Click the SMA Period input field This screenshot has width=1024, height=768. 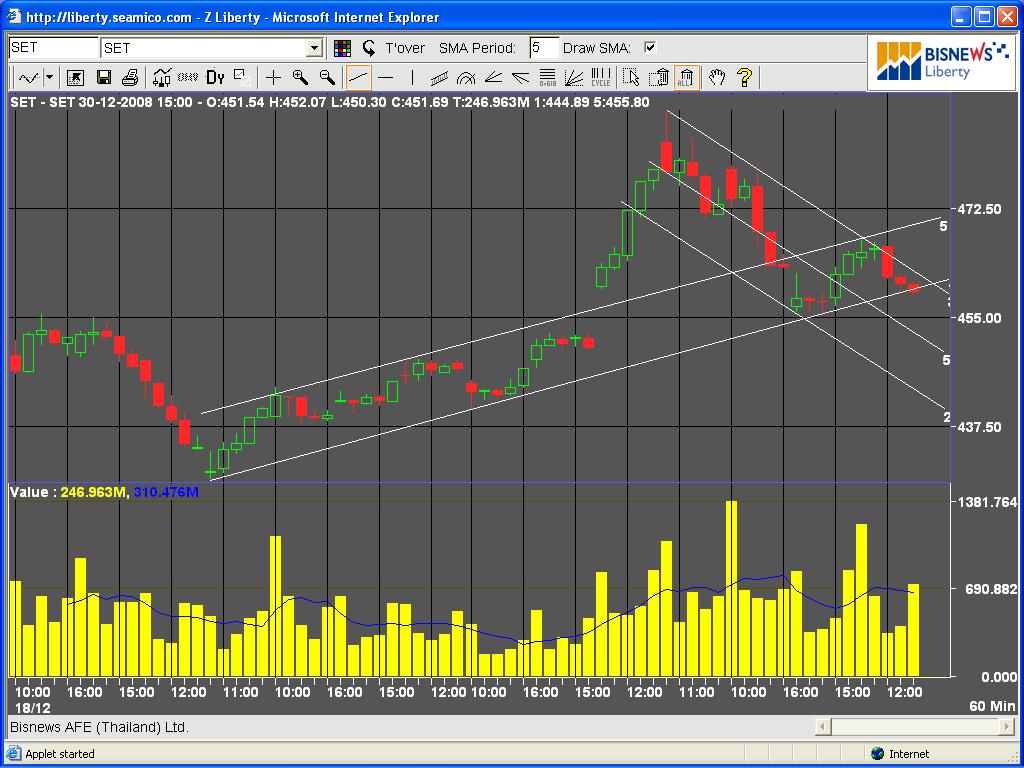[544, 48]
